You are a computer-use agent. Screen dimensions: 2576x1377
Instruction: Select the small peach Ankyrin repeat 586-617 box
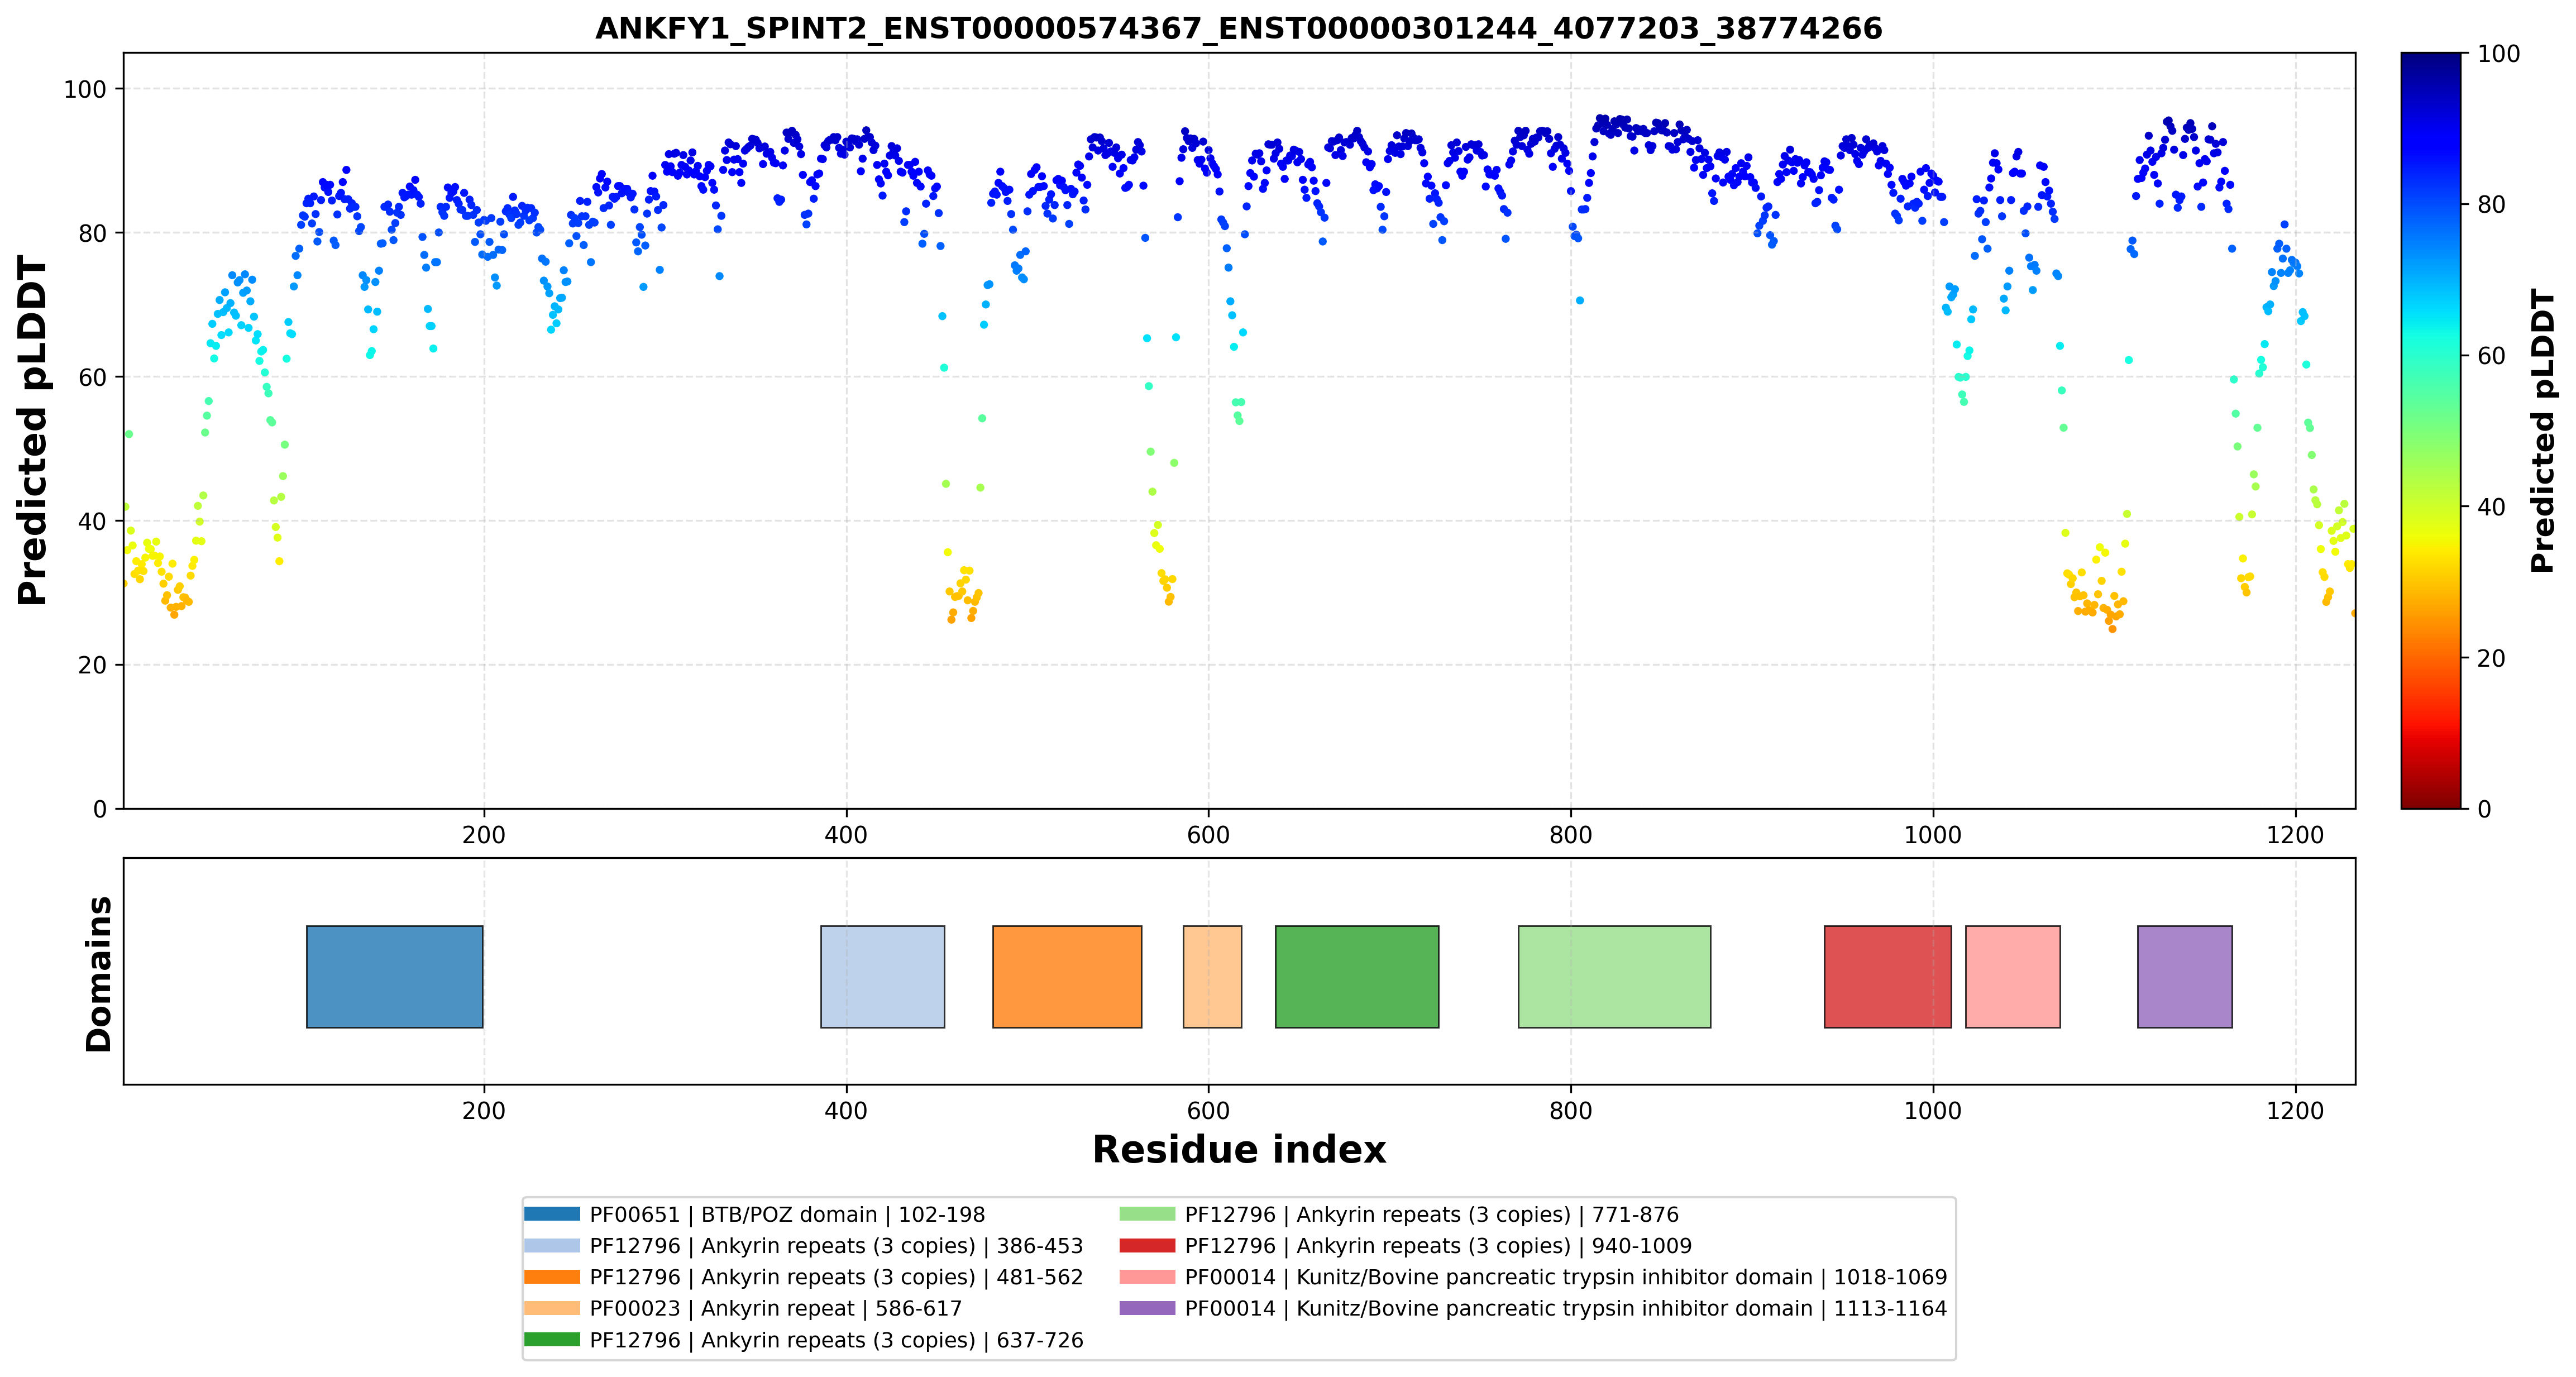pos(1212,976)
